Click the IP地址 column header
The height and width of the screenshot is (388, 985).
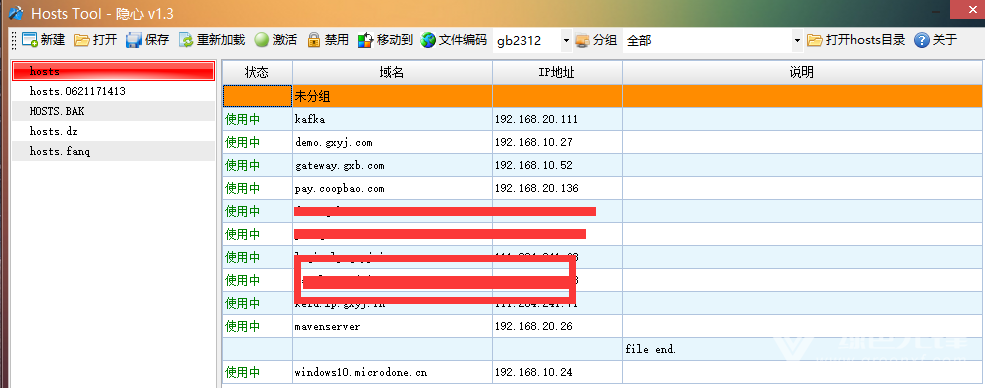[557, 73]
